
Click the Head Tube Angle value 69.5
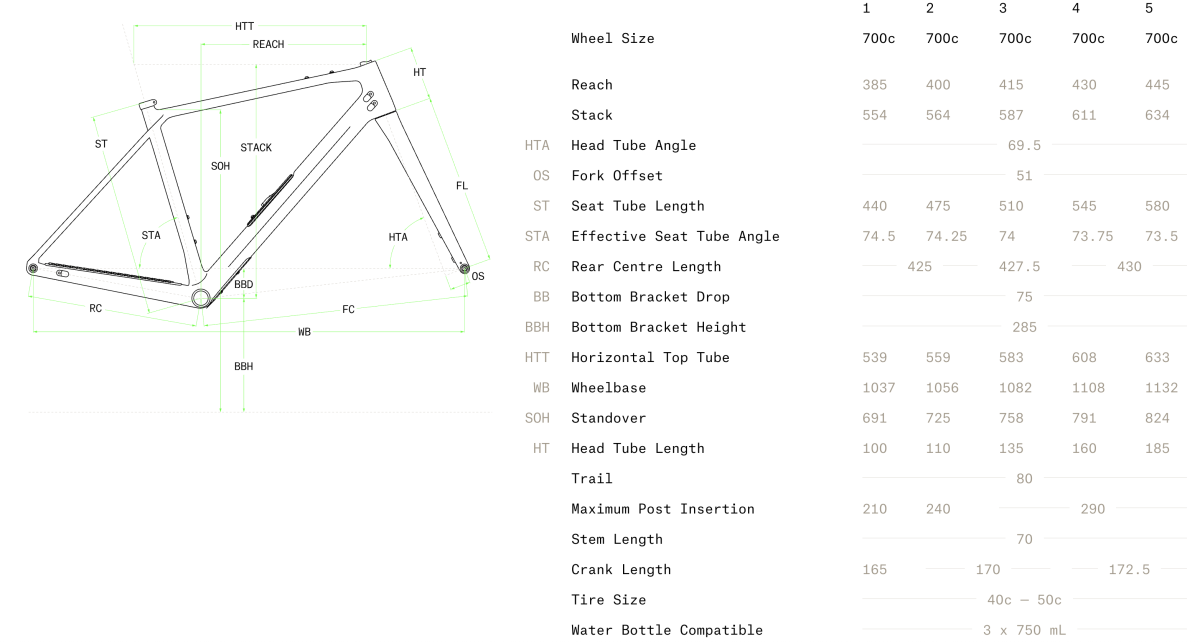[1025, 146]
